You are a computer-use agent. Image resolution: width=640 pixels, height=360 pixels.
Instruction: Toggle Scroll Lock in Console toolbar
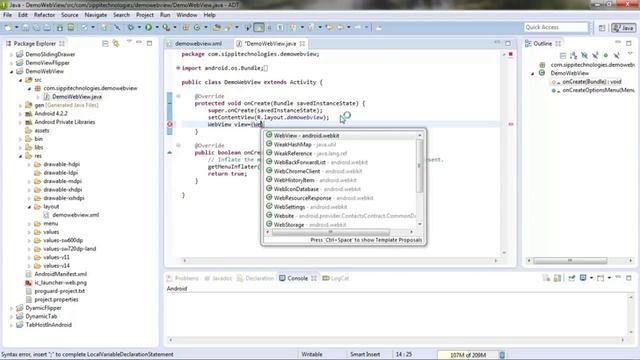557,278
